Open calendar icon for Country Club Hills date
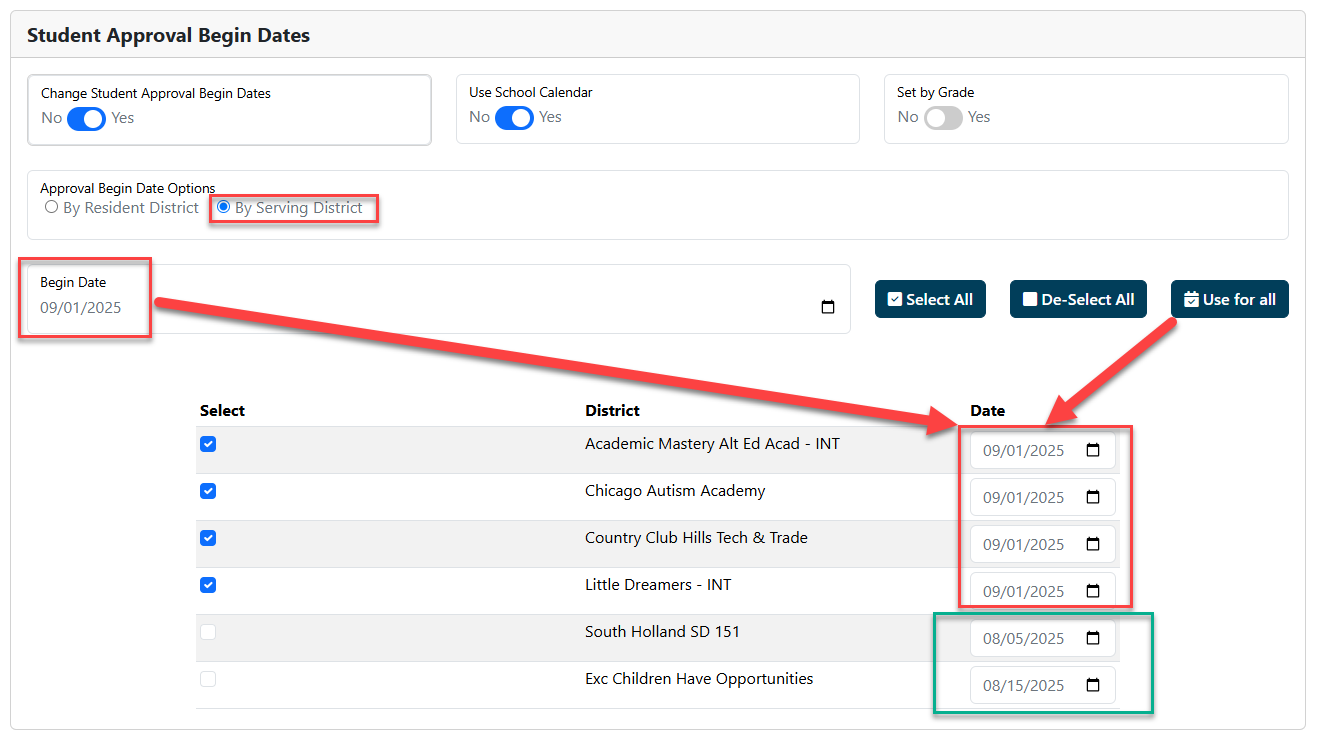 [x=1093, y=544]
